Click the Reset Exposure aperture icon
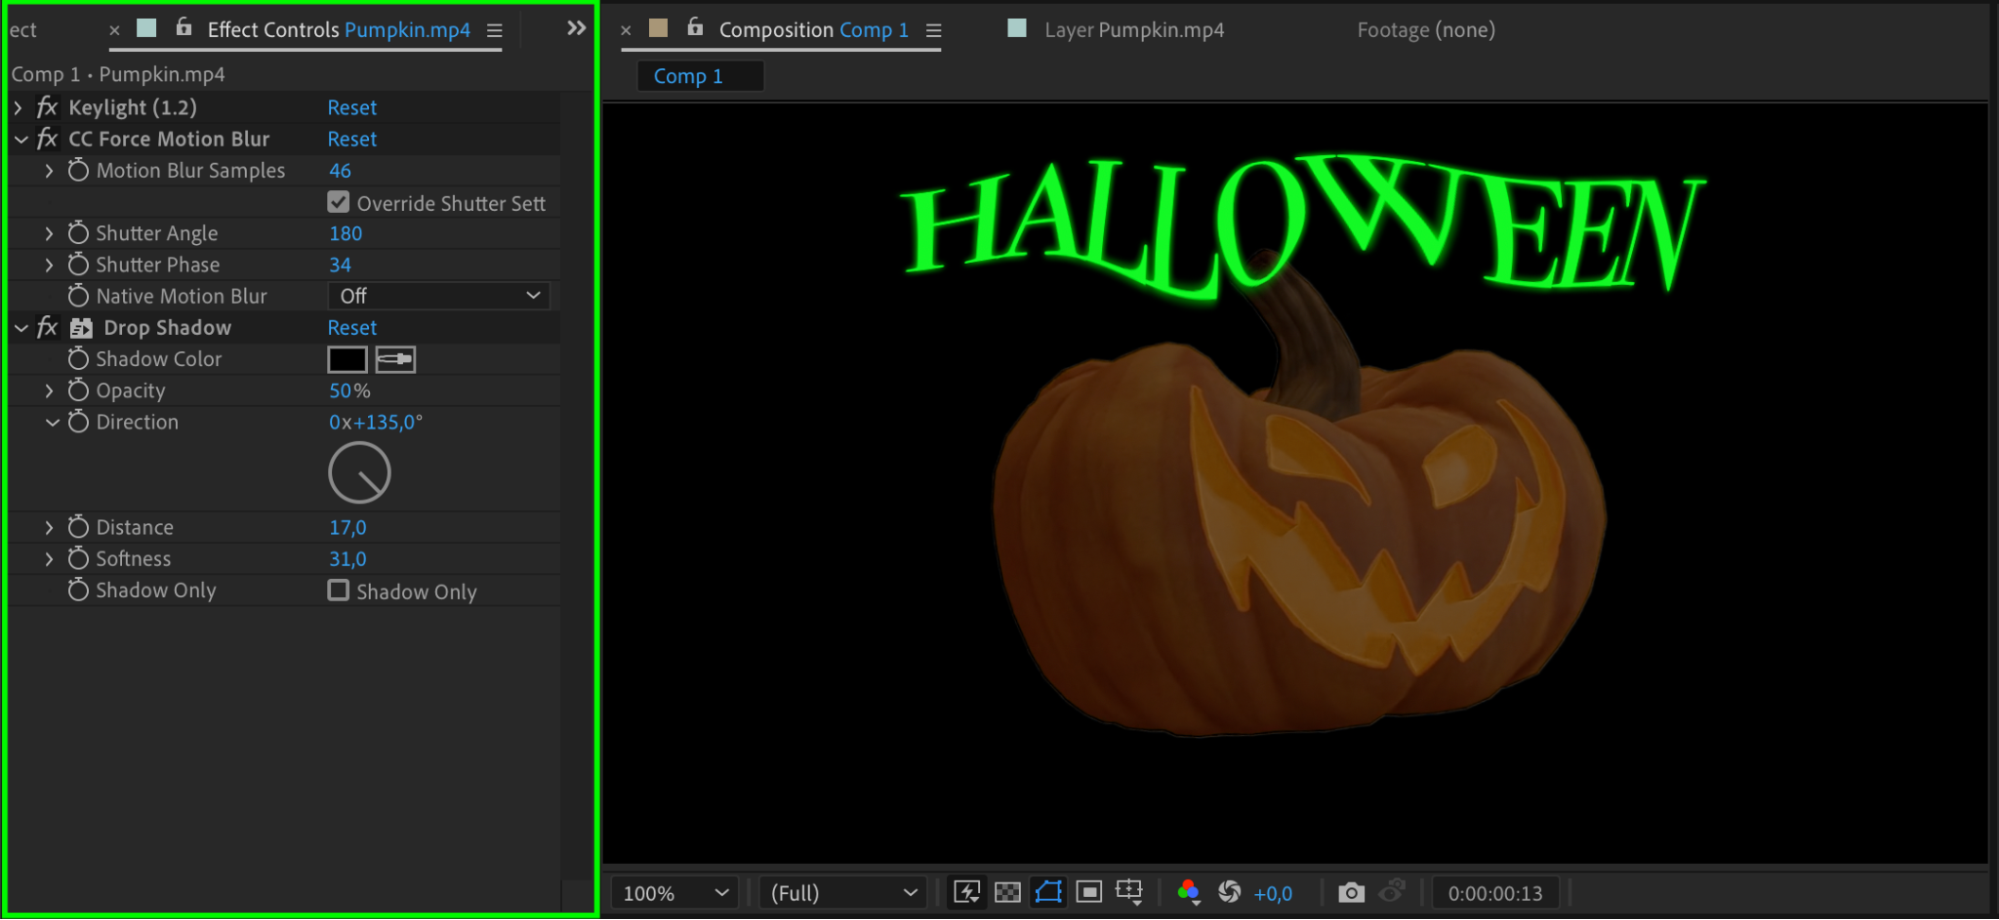The height and width of the screenshot is (920, 1999). (1229, 892)
